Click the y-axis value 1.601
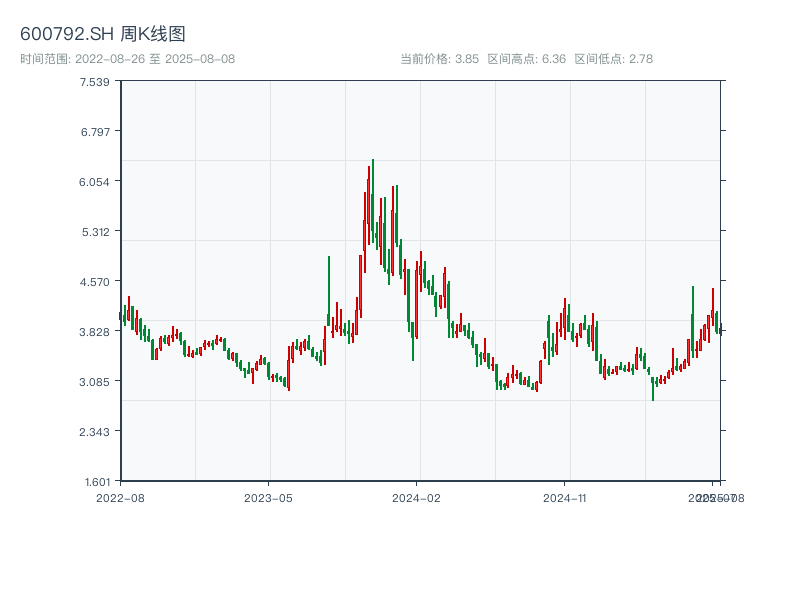Screen dimensions: 800x600 (x=97, y=482)
